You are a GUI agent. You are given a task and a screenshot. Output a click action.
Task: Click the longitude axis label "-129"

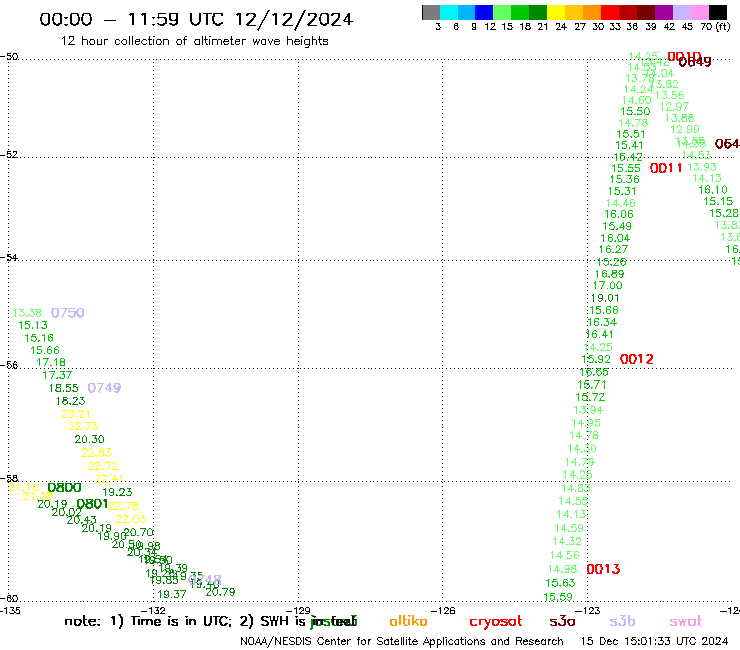click(x=298, y=611)
